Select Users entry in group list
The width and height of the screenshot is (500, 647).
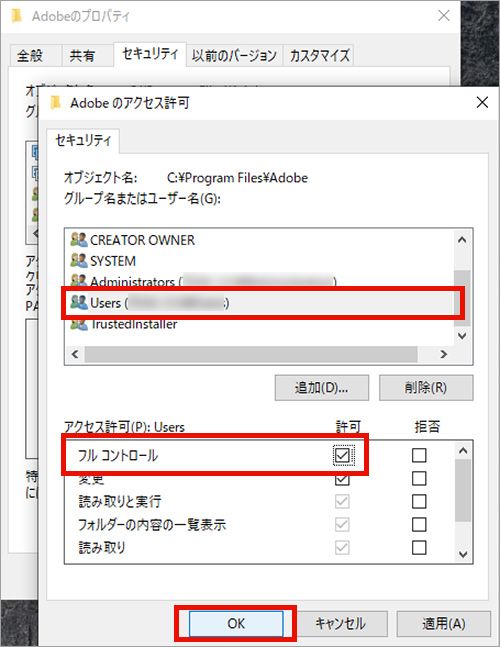click(262, 302)
